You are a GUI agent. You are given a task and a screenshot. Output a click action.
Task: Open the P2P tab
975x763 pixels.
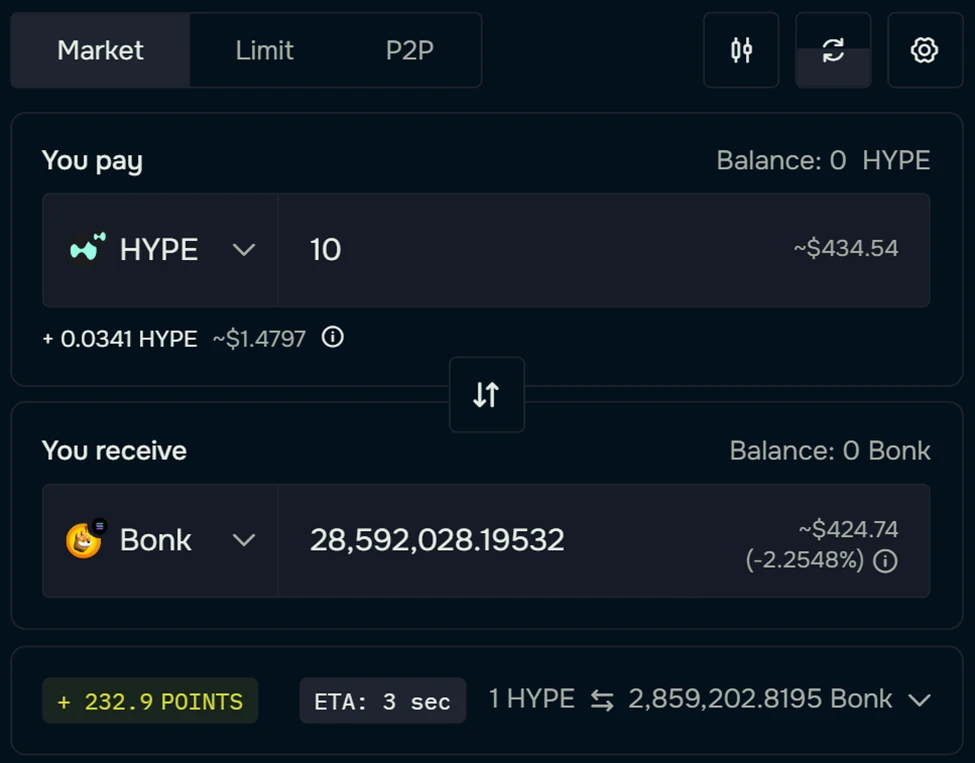tap(410, 50)
